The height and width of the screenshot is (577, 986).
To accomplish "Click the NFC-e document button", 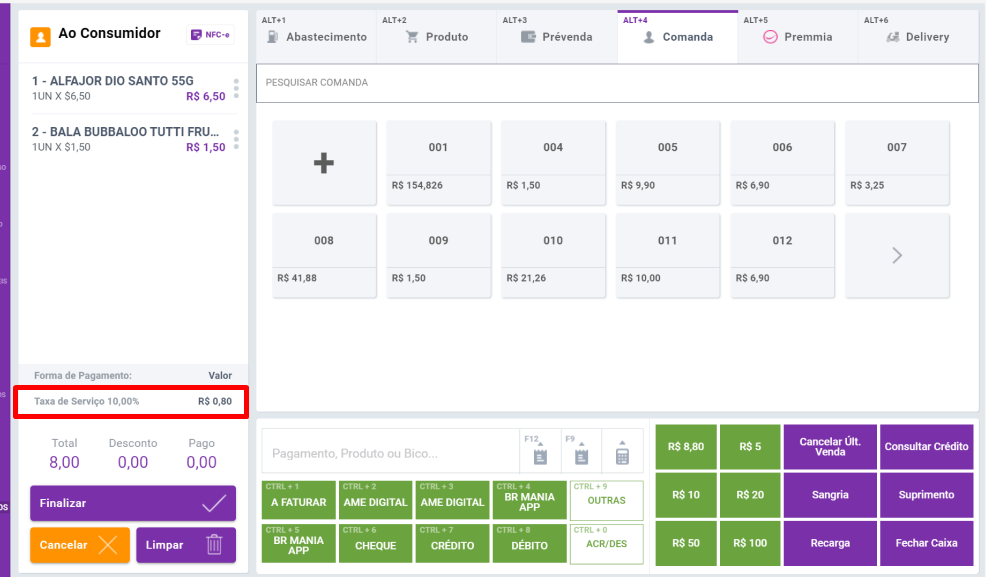I will [x=210, y=35].
